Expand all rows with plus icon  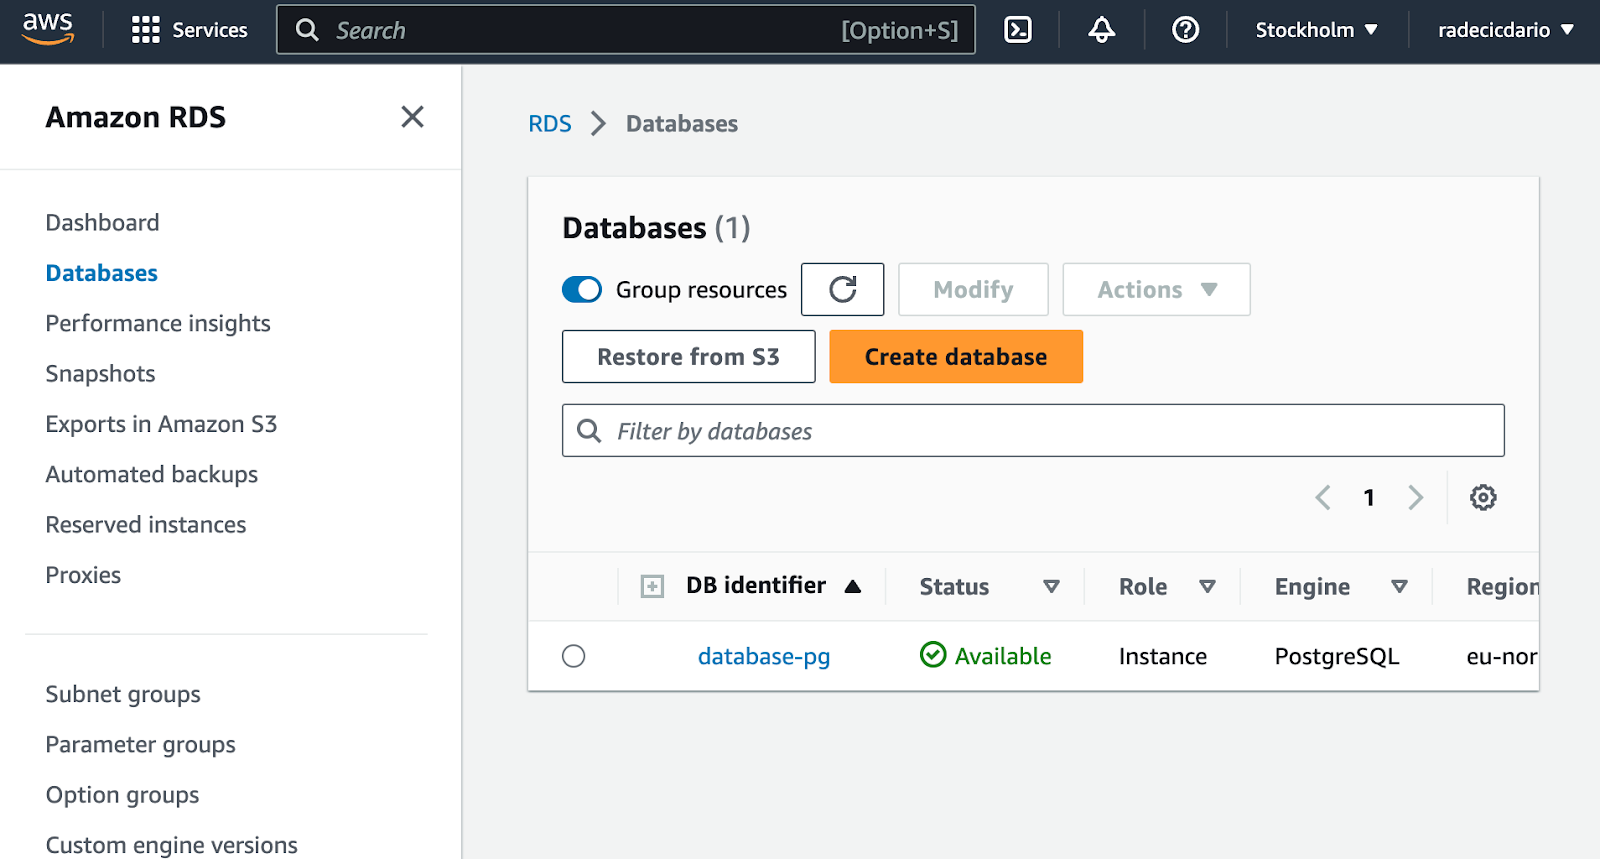[x=652, y=586]
